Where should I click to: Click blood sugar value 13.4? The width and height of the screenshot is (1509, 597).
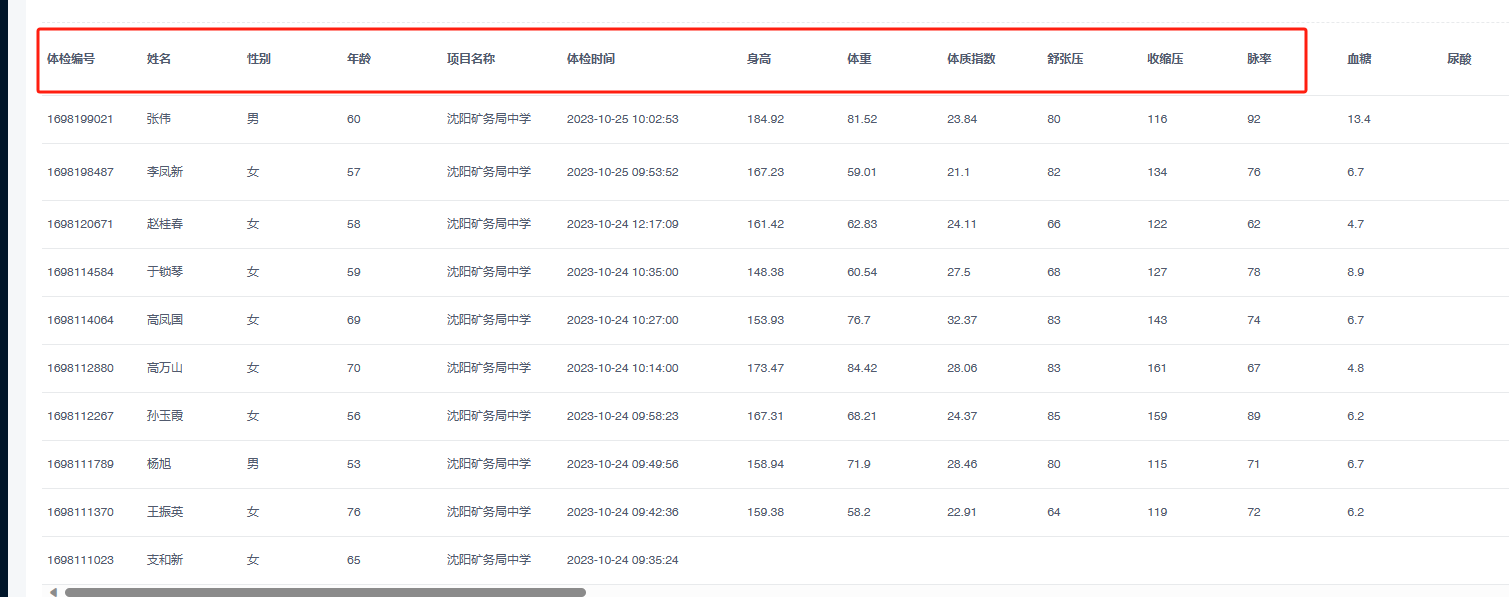(1359, 119)
